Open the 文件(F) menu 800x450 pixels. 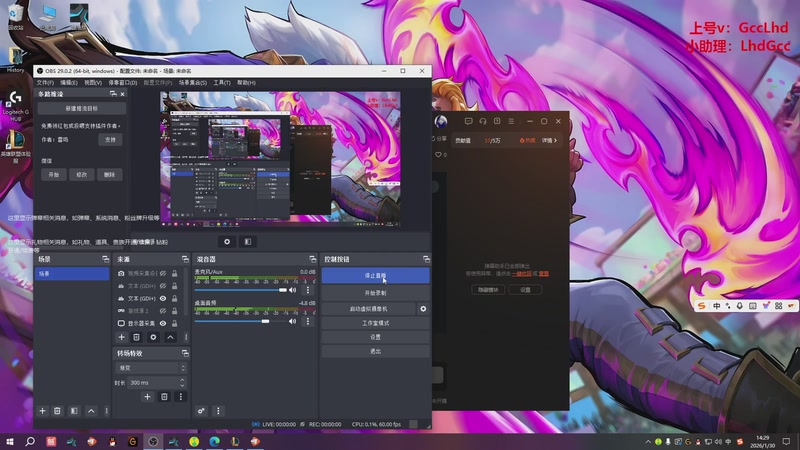(45, 83)
